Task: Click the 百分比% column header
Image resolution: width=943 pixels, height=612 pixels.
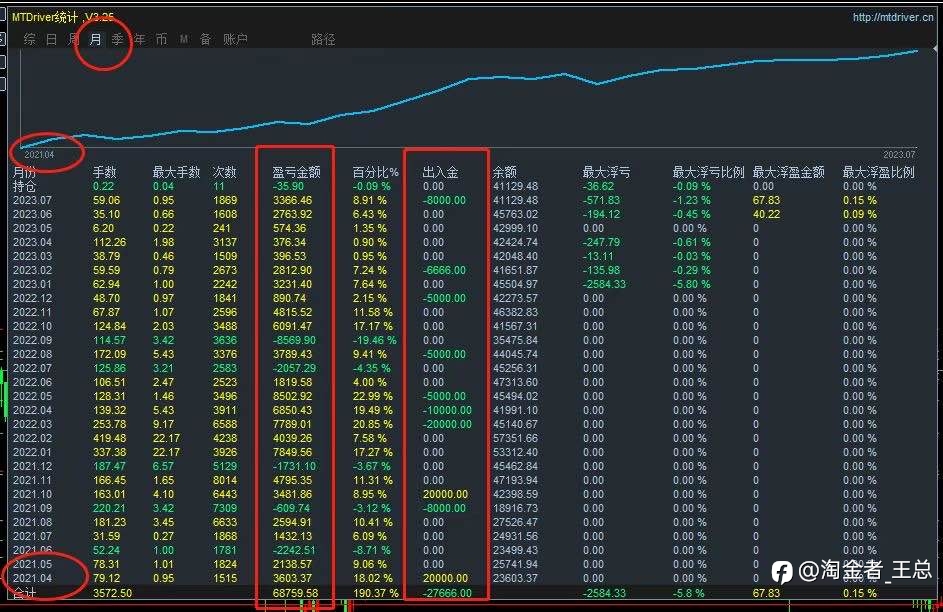Action: [375, 173]
